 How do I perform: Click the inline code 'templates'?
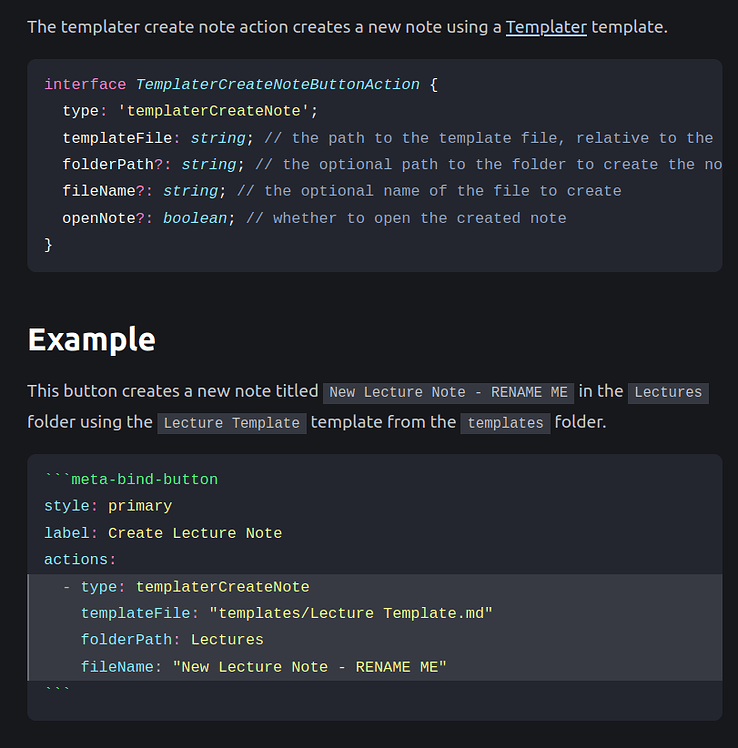[505, 423]
